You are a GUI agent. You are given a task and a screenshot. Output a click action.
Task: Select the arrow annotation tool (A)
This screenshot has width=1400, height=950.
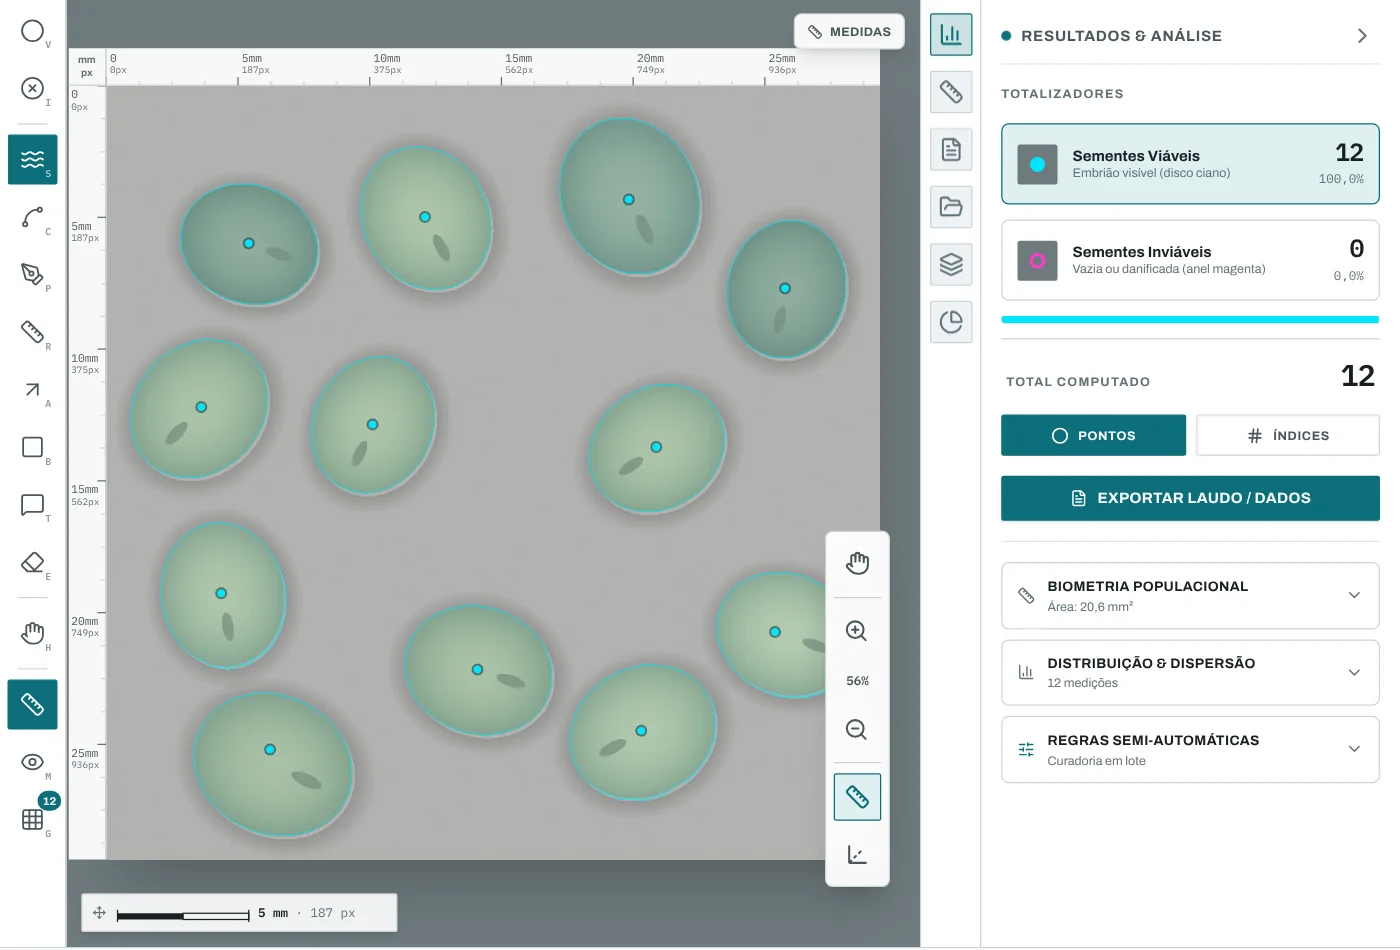pos(32,390)
